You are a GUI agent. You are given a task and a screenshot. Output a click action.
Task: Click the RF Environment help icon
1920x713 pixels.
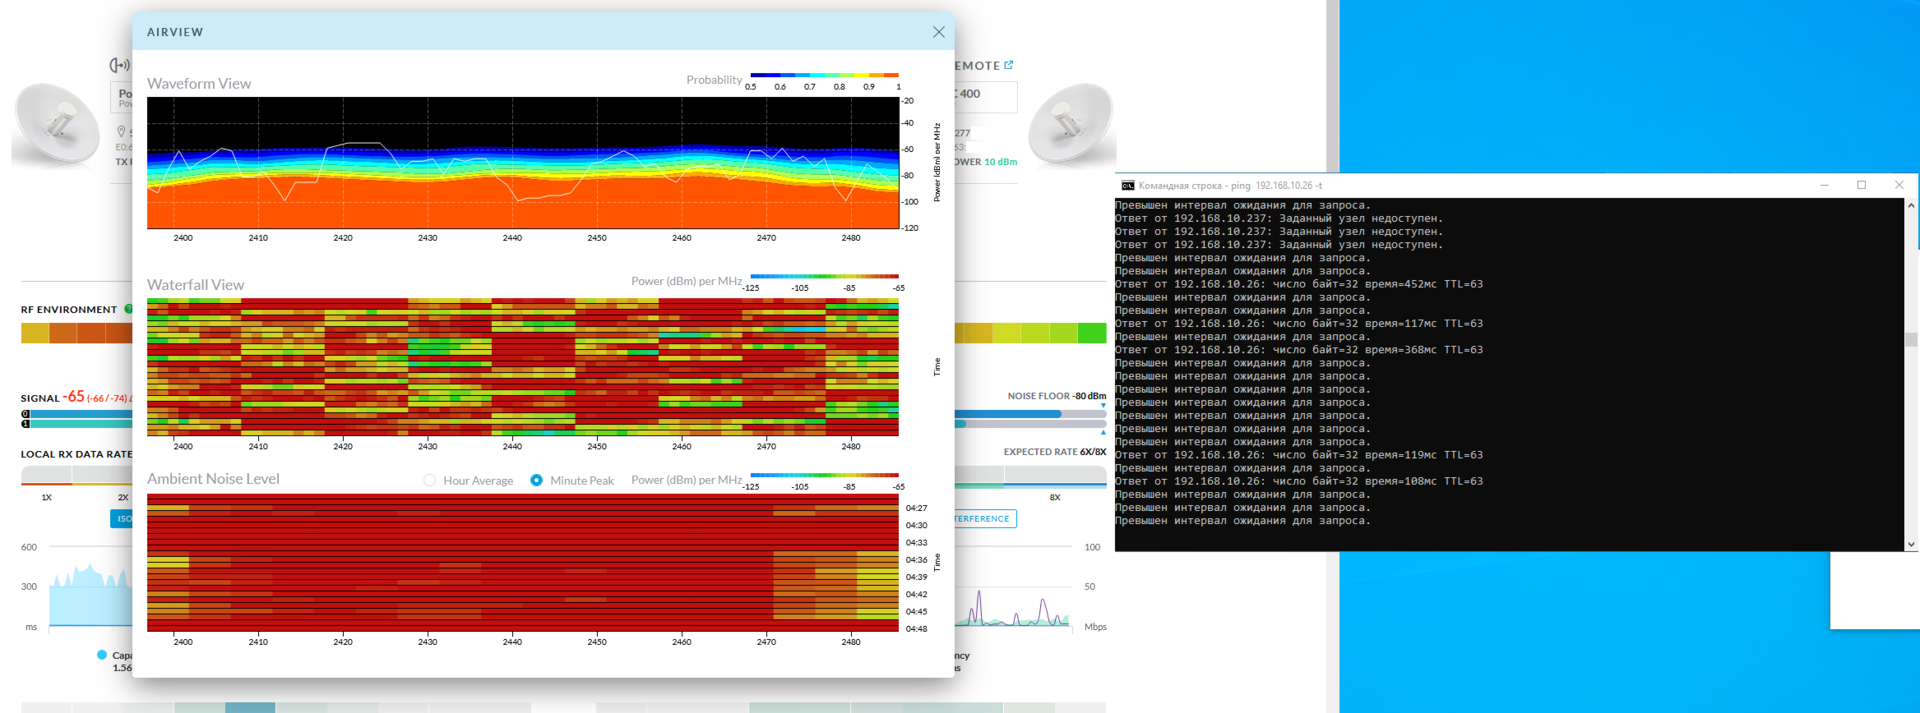[127, 310]
